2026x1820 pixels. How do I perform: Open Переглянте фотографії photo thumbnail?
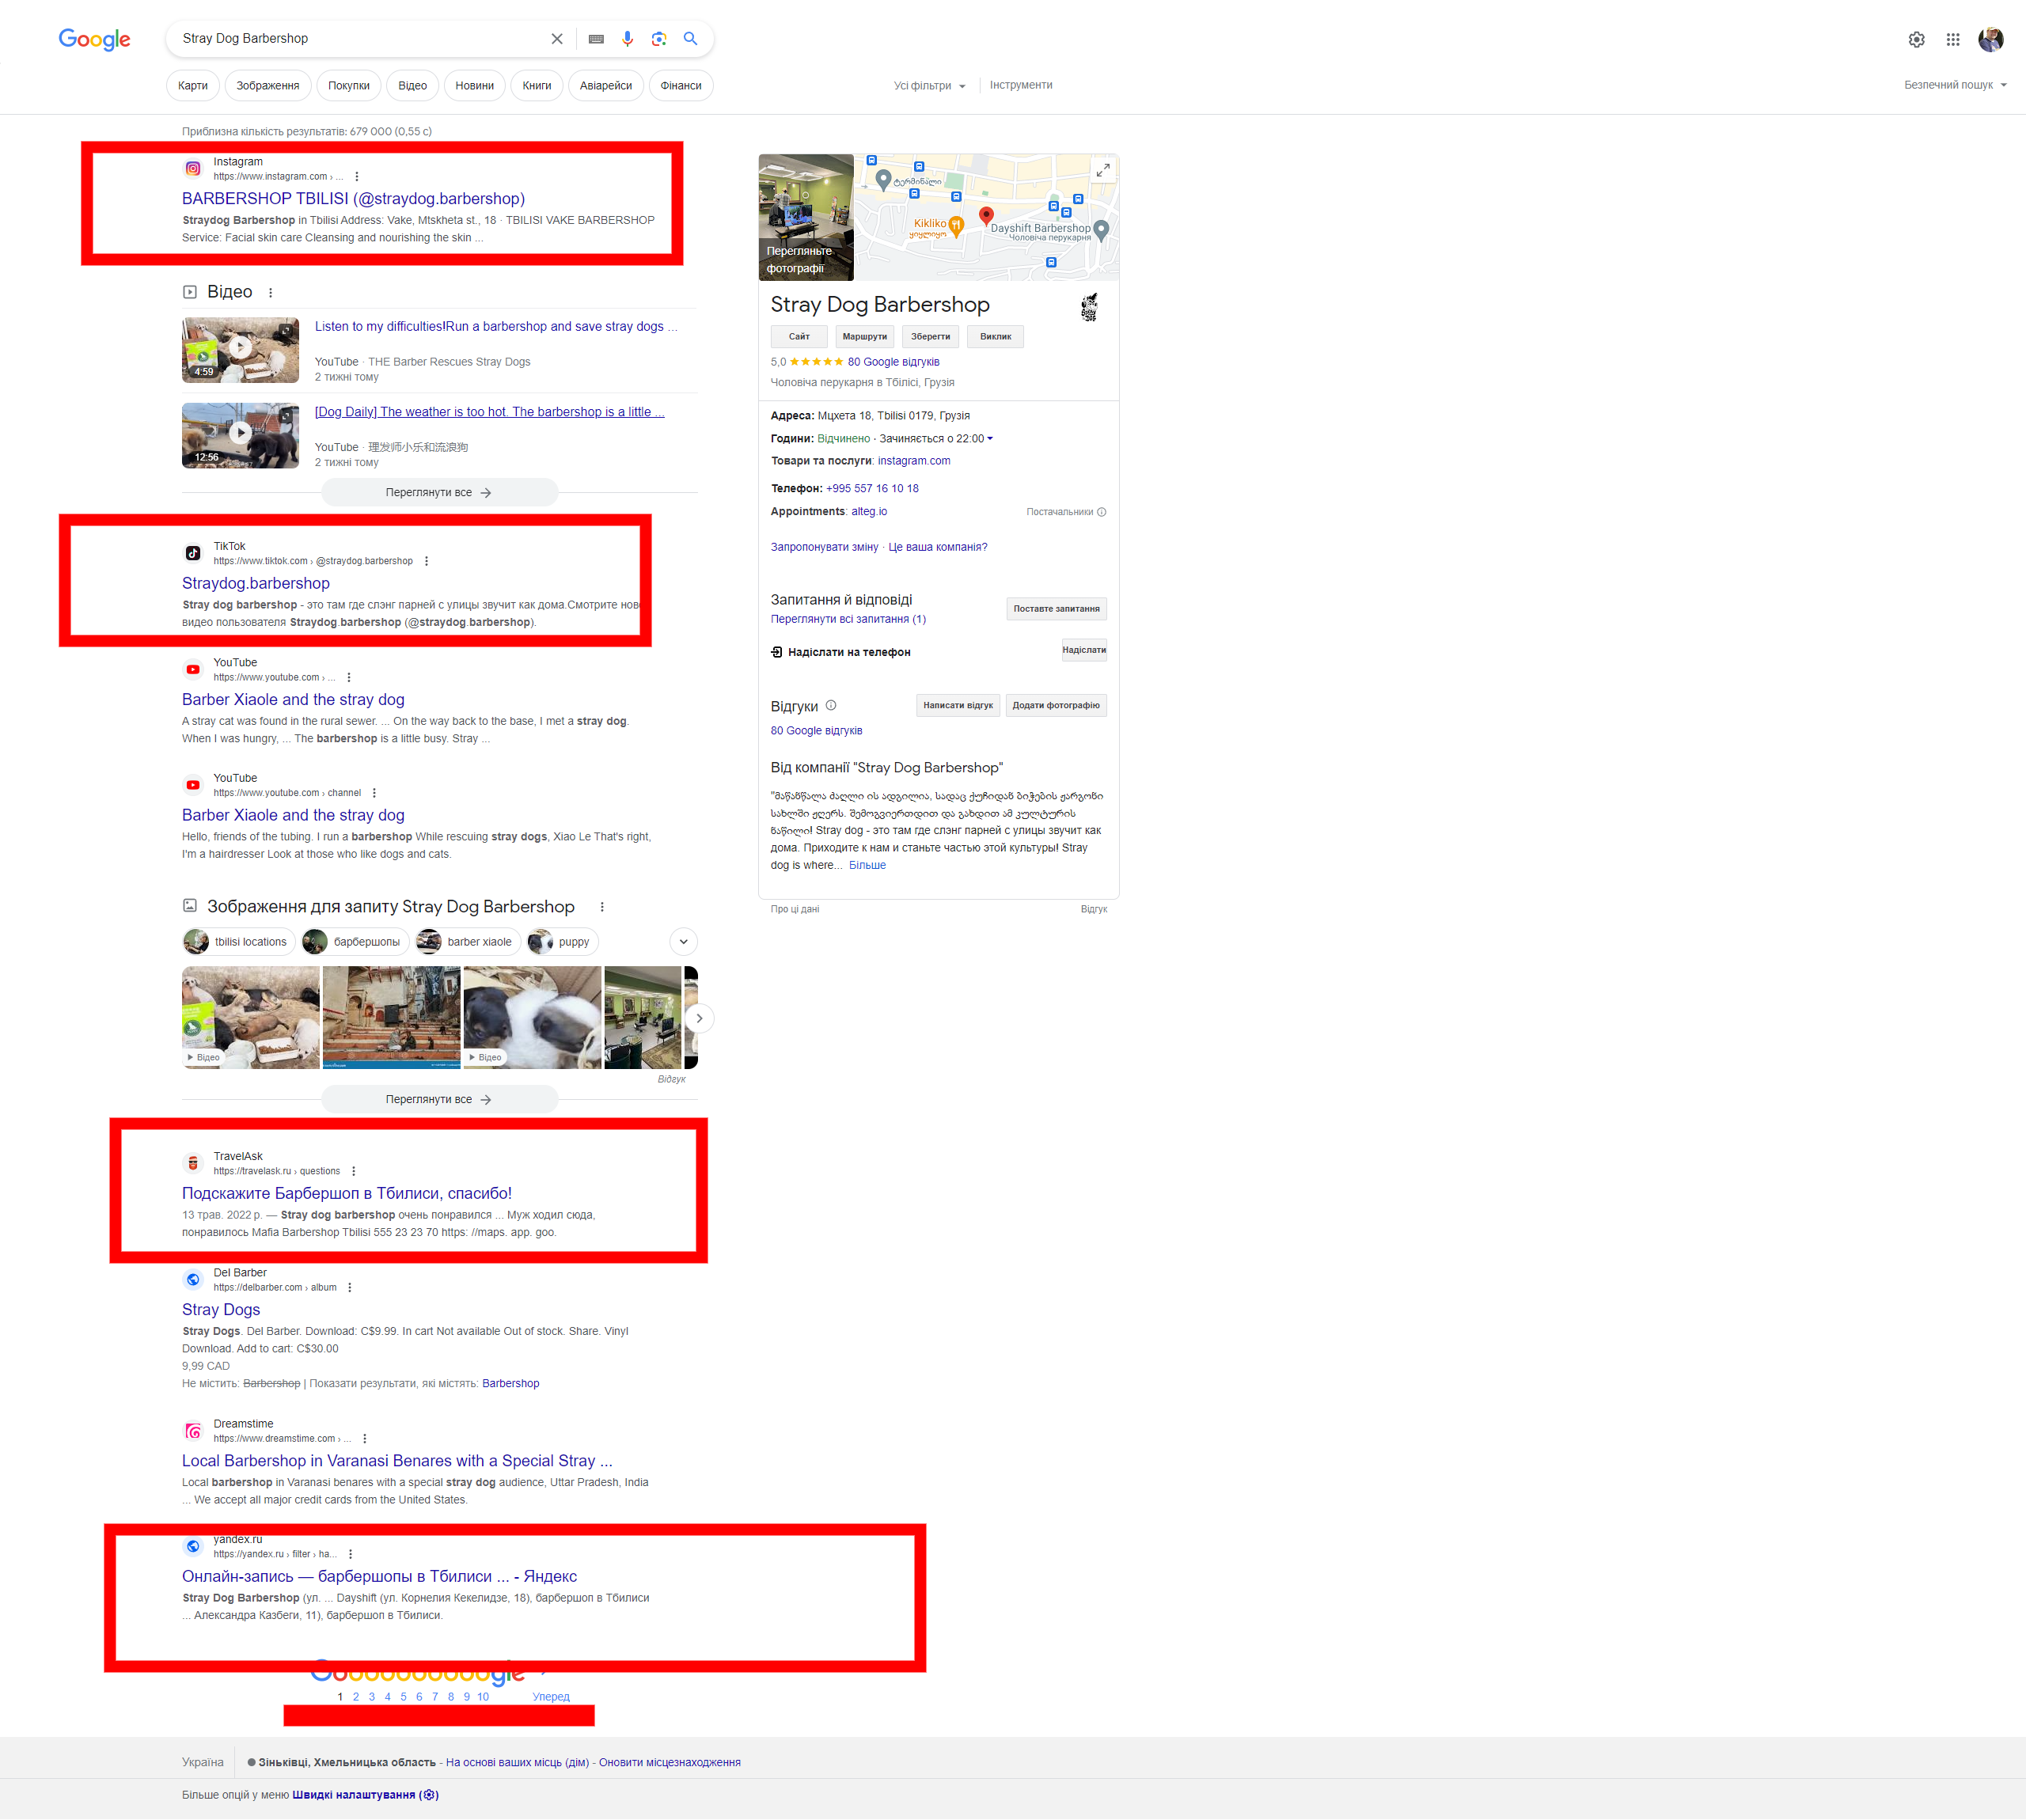[806, 217]
